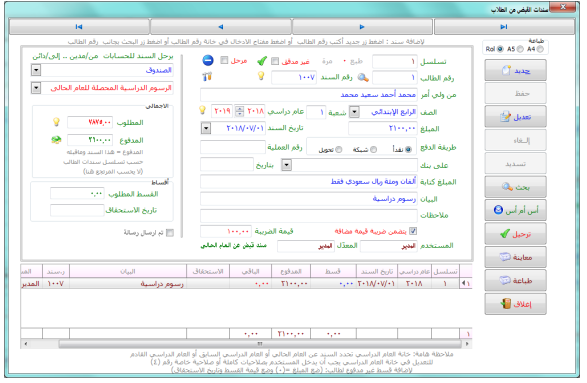Open the الصندوق account dropdown
This screenshot has width=587, height=383.
click(x=36, y=70)
